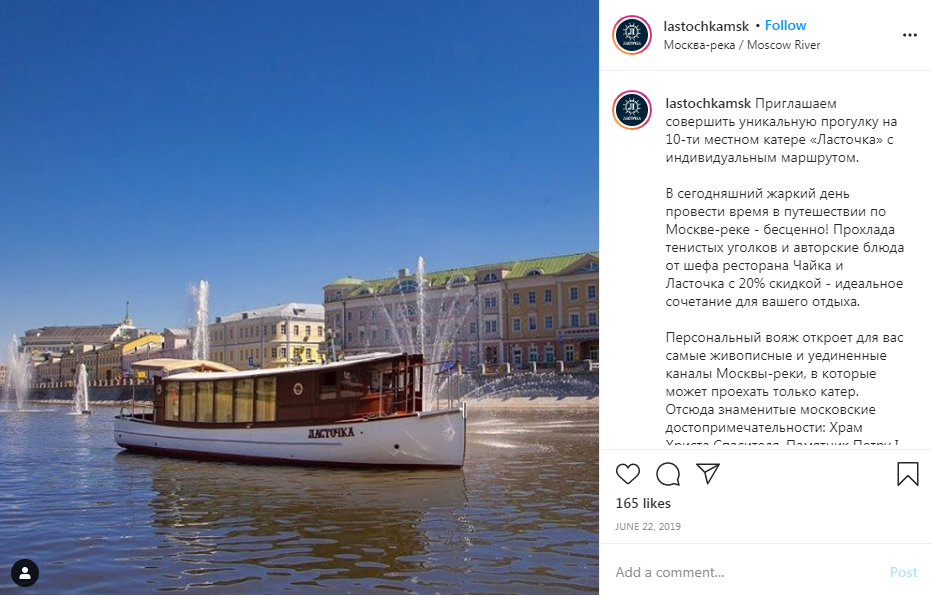Select the boat photo

[x=299, y=298]
